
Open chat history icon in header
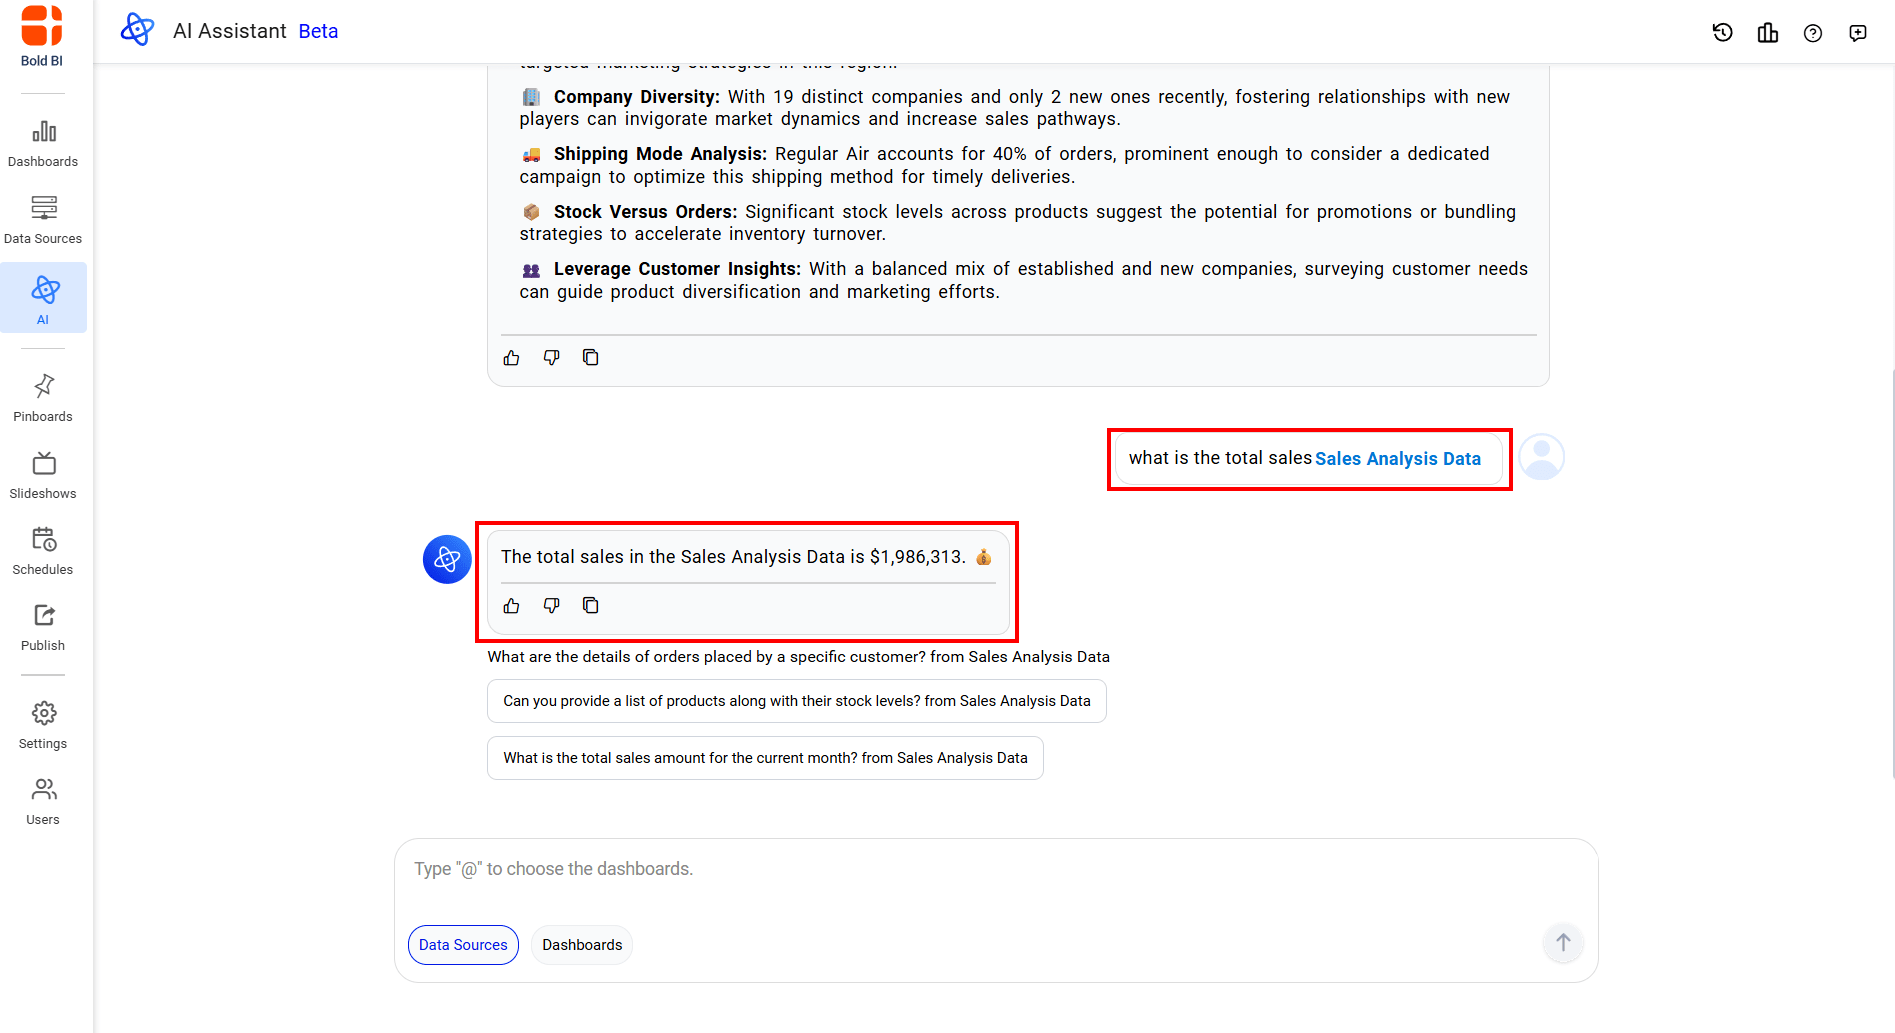coord(1722,33)
